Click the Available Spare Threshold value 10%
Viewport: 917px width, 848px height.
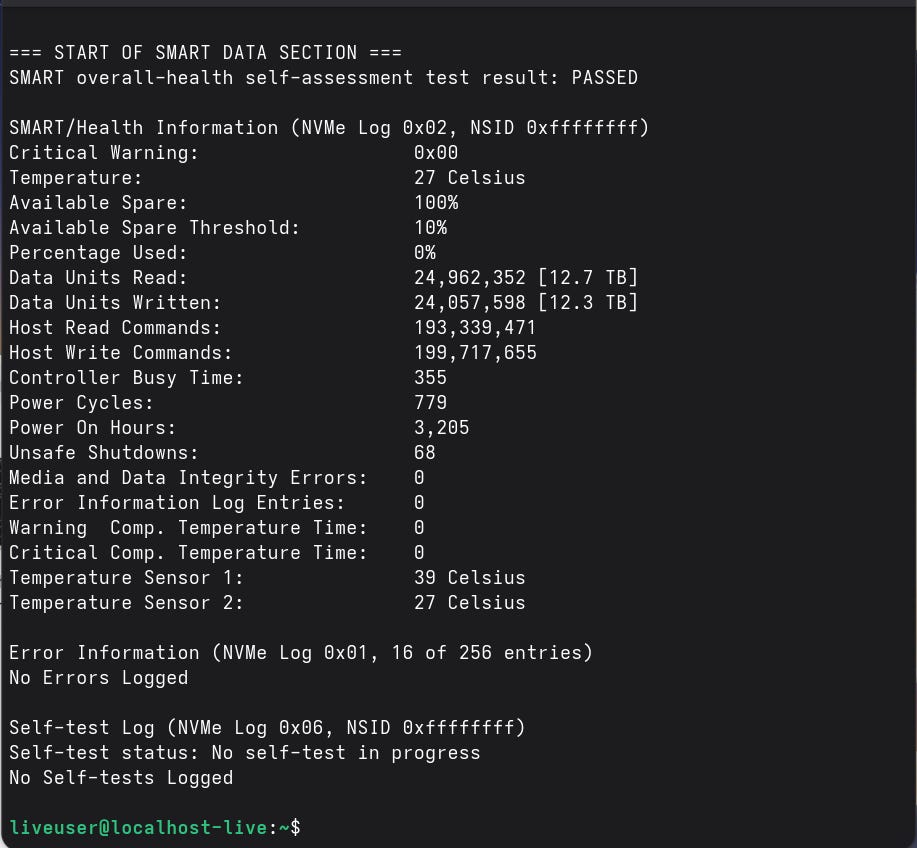point(430,228)
